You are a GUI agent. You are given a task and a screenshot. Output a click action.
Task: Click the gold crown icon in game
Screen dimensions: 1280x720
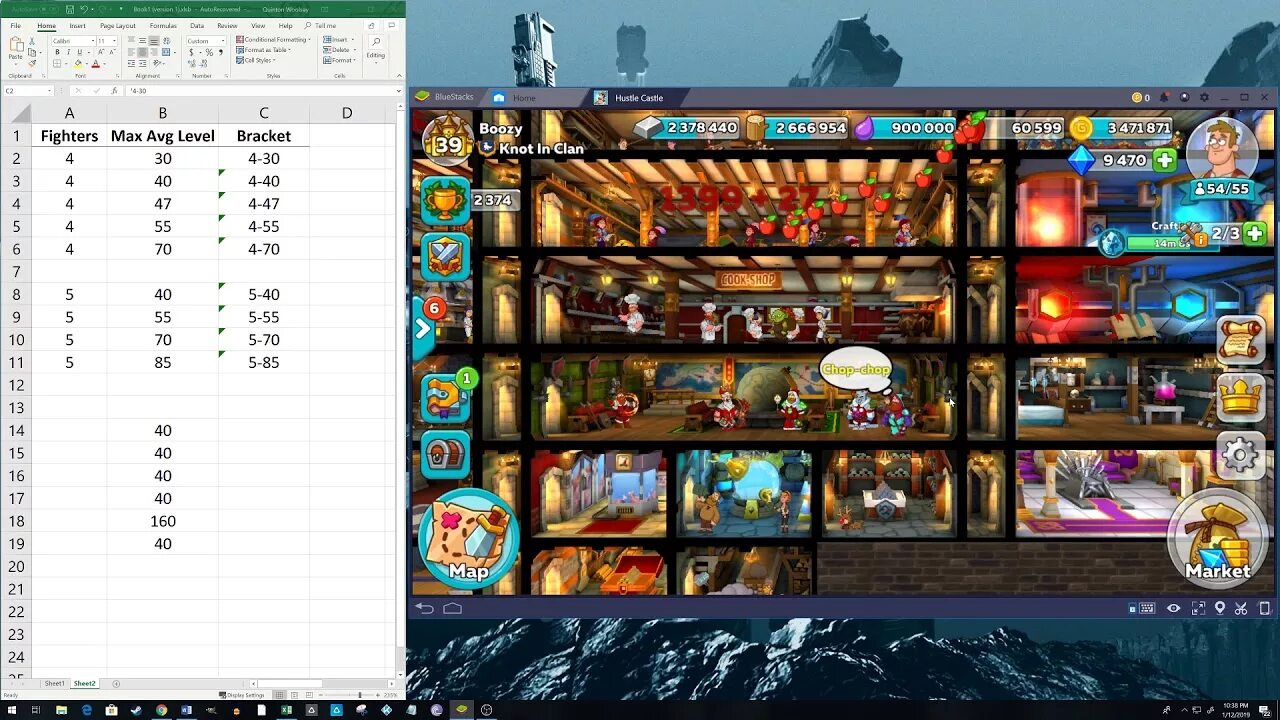point(1241,397)
